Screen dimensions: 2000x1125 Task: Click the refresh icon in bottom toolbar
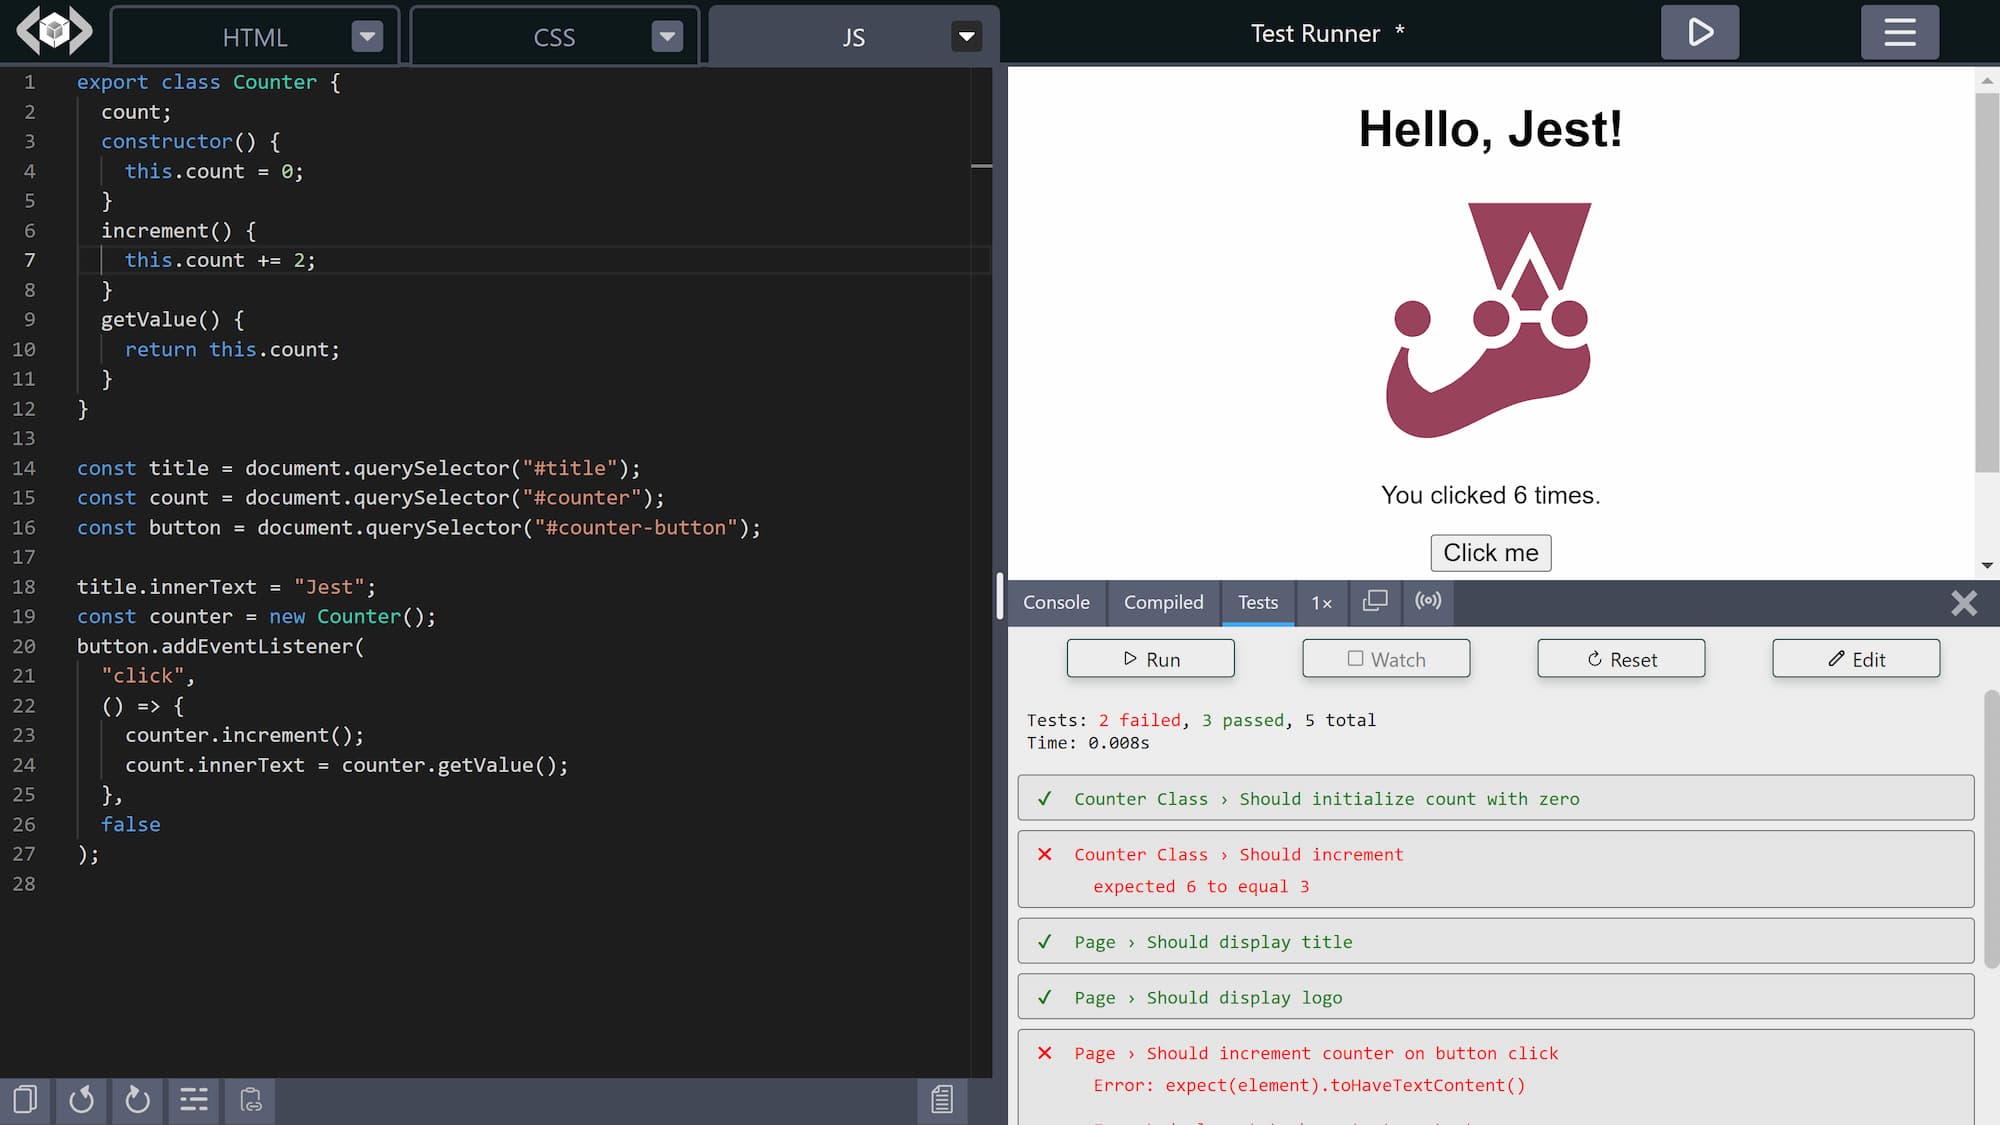pos(135,1099)
